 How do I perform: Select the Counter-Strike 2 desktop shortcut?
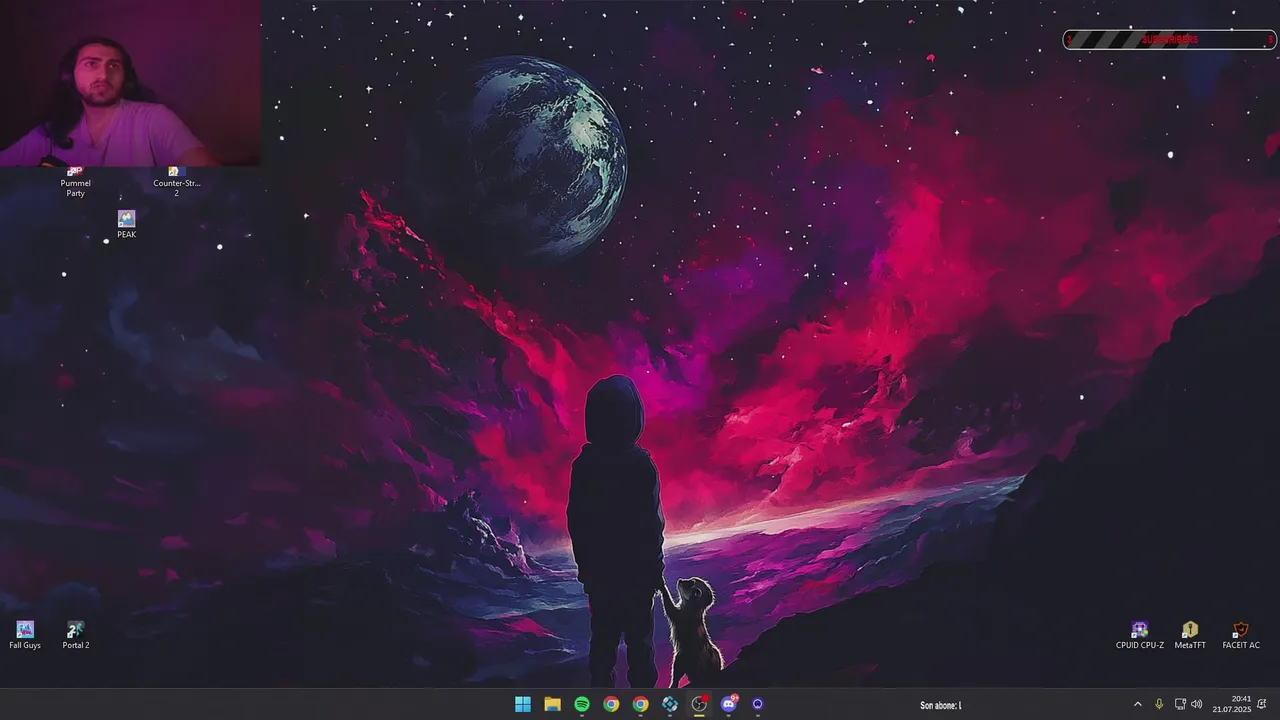click(176, 182)
